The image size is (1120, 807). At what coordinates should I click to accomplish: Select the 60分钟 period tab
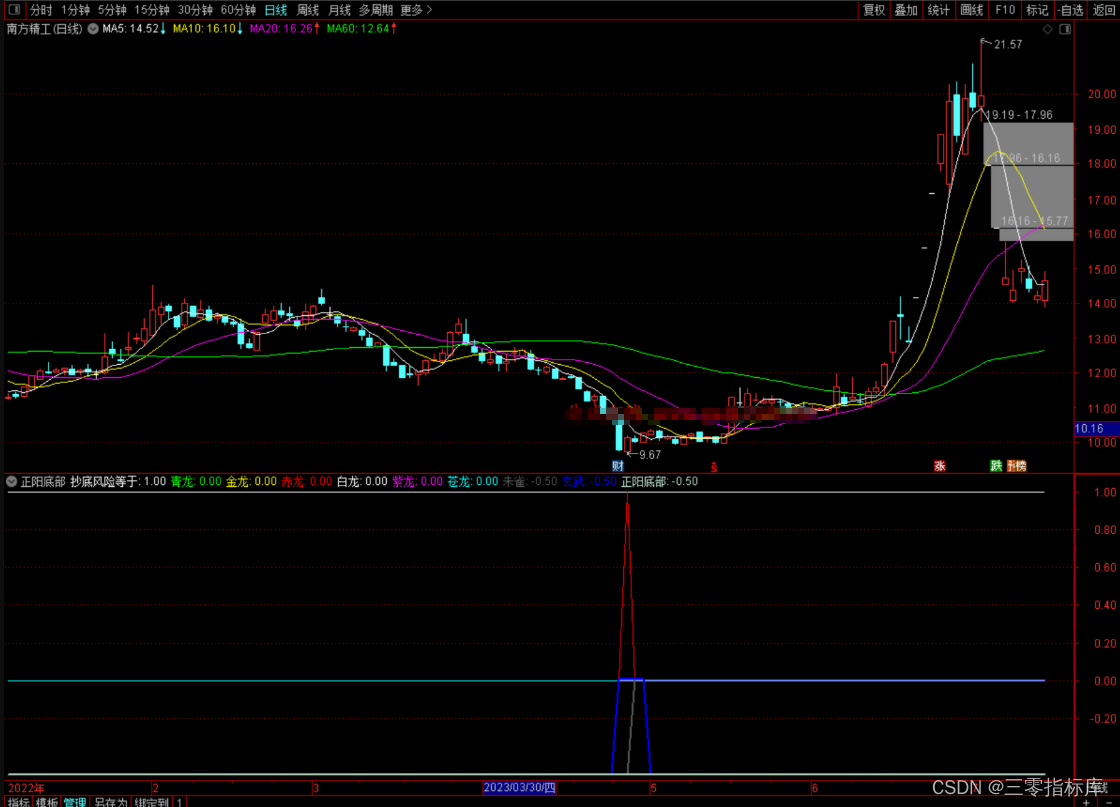(238, 10)
